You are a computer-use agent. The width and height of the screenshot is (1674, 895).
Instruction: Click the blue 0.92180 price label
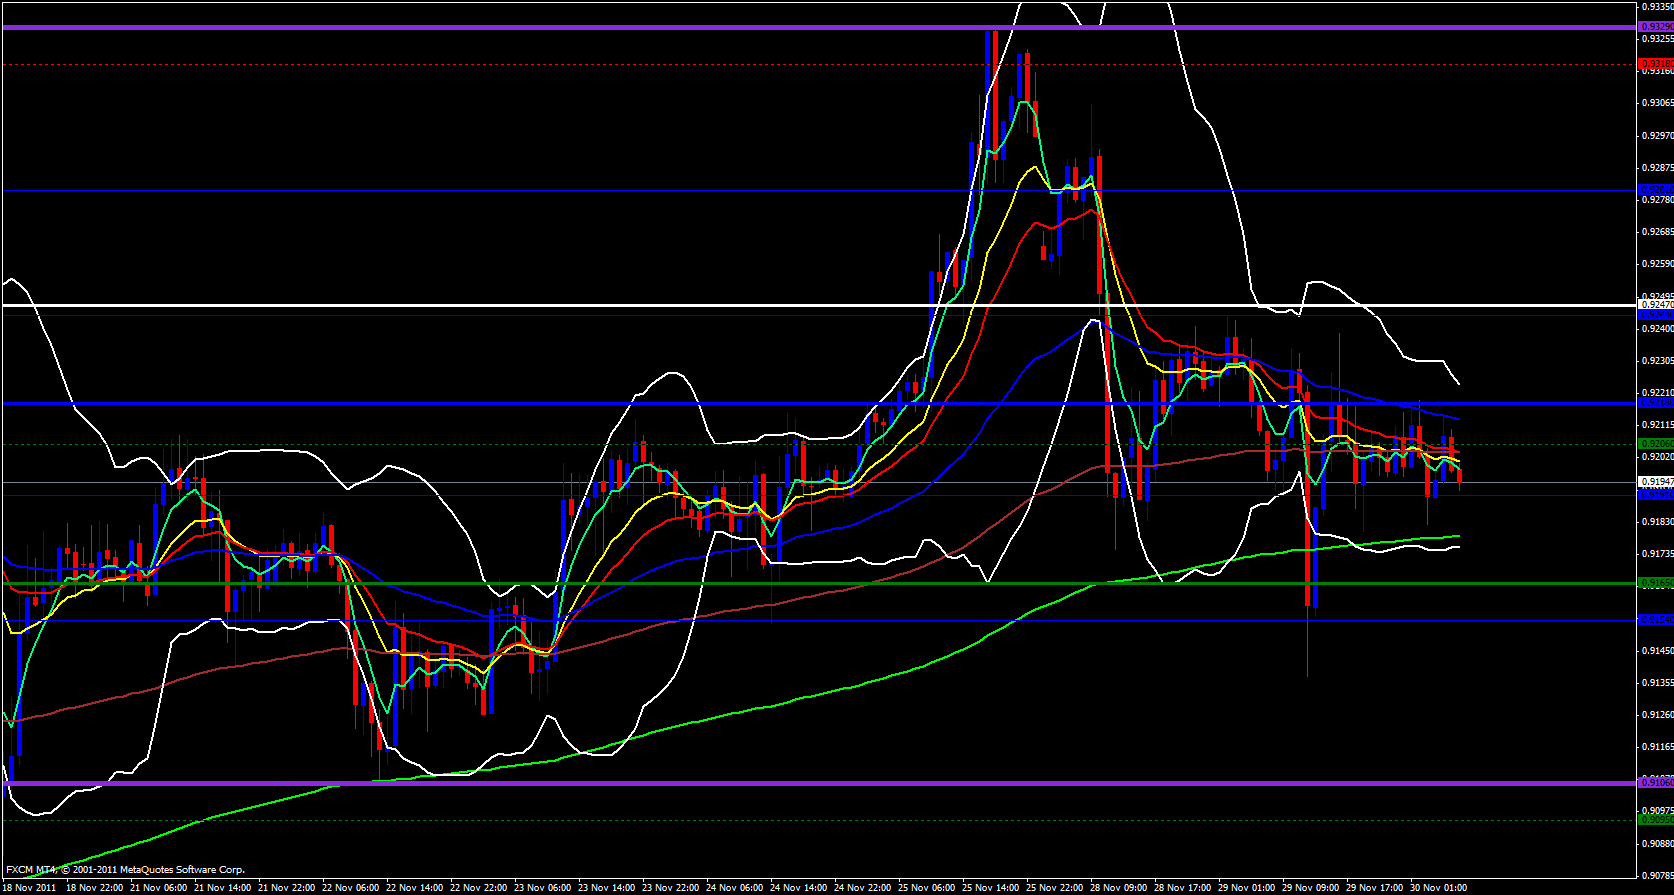tap(1655, 403)
